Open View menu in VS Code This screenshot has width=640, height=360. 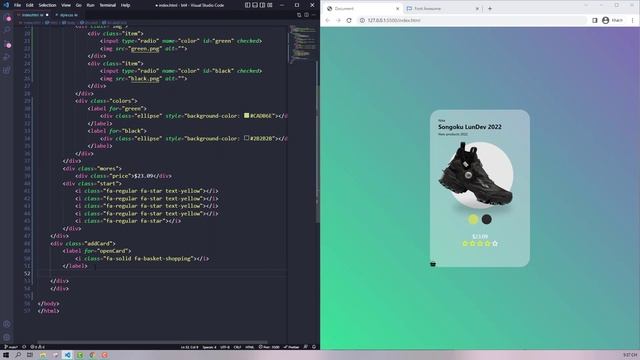pyautogui.click(x=66, y=5)
